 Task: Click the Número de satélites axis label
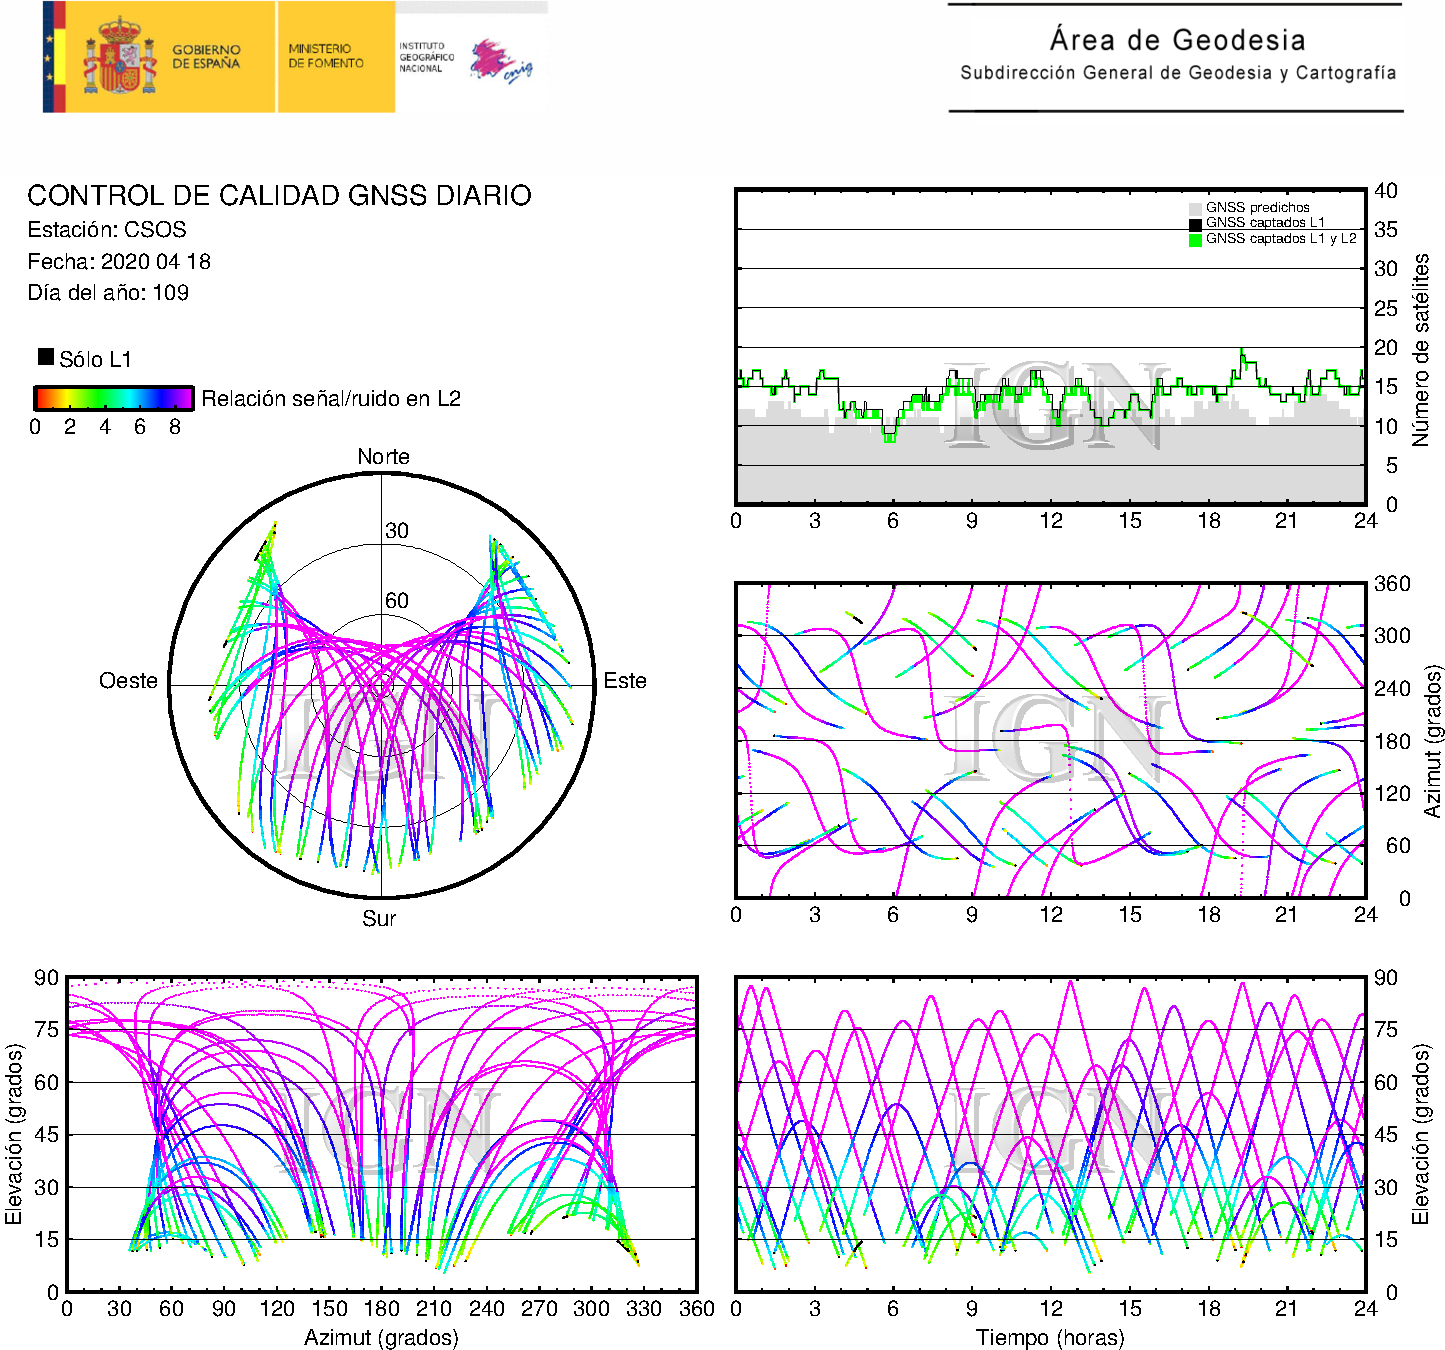1421,349
